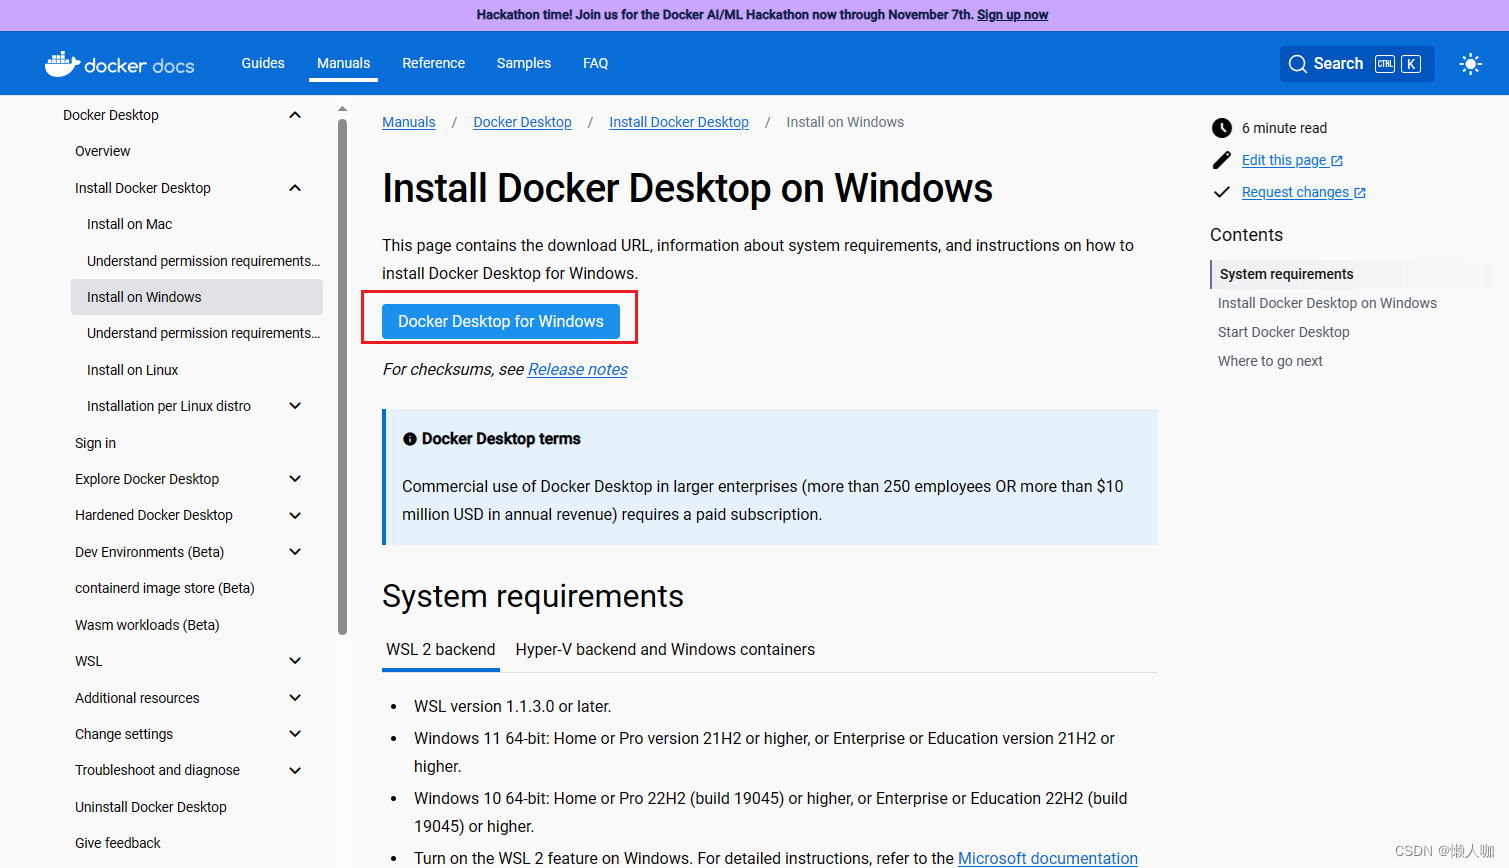Expand Installation per Linux distro chevron

click(295, 406)
